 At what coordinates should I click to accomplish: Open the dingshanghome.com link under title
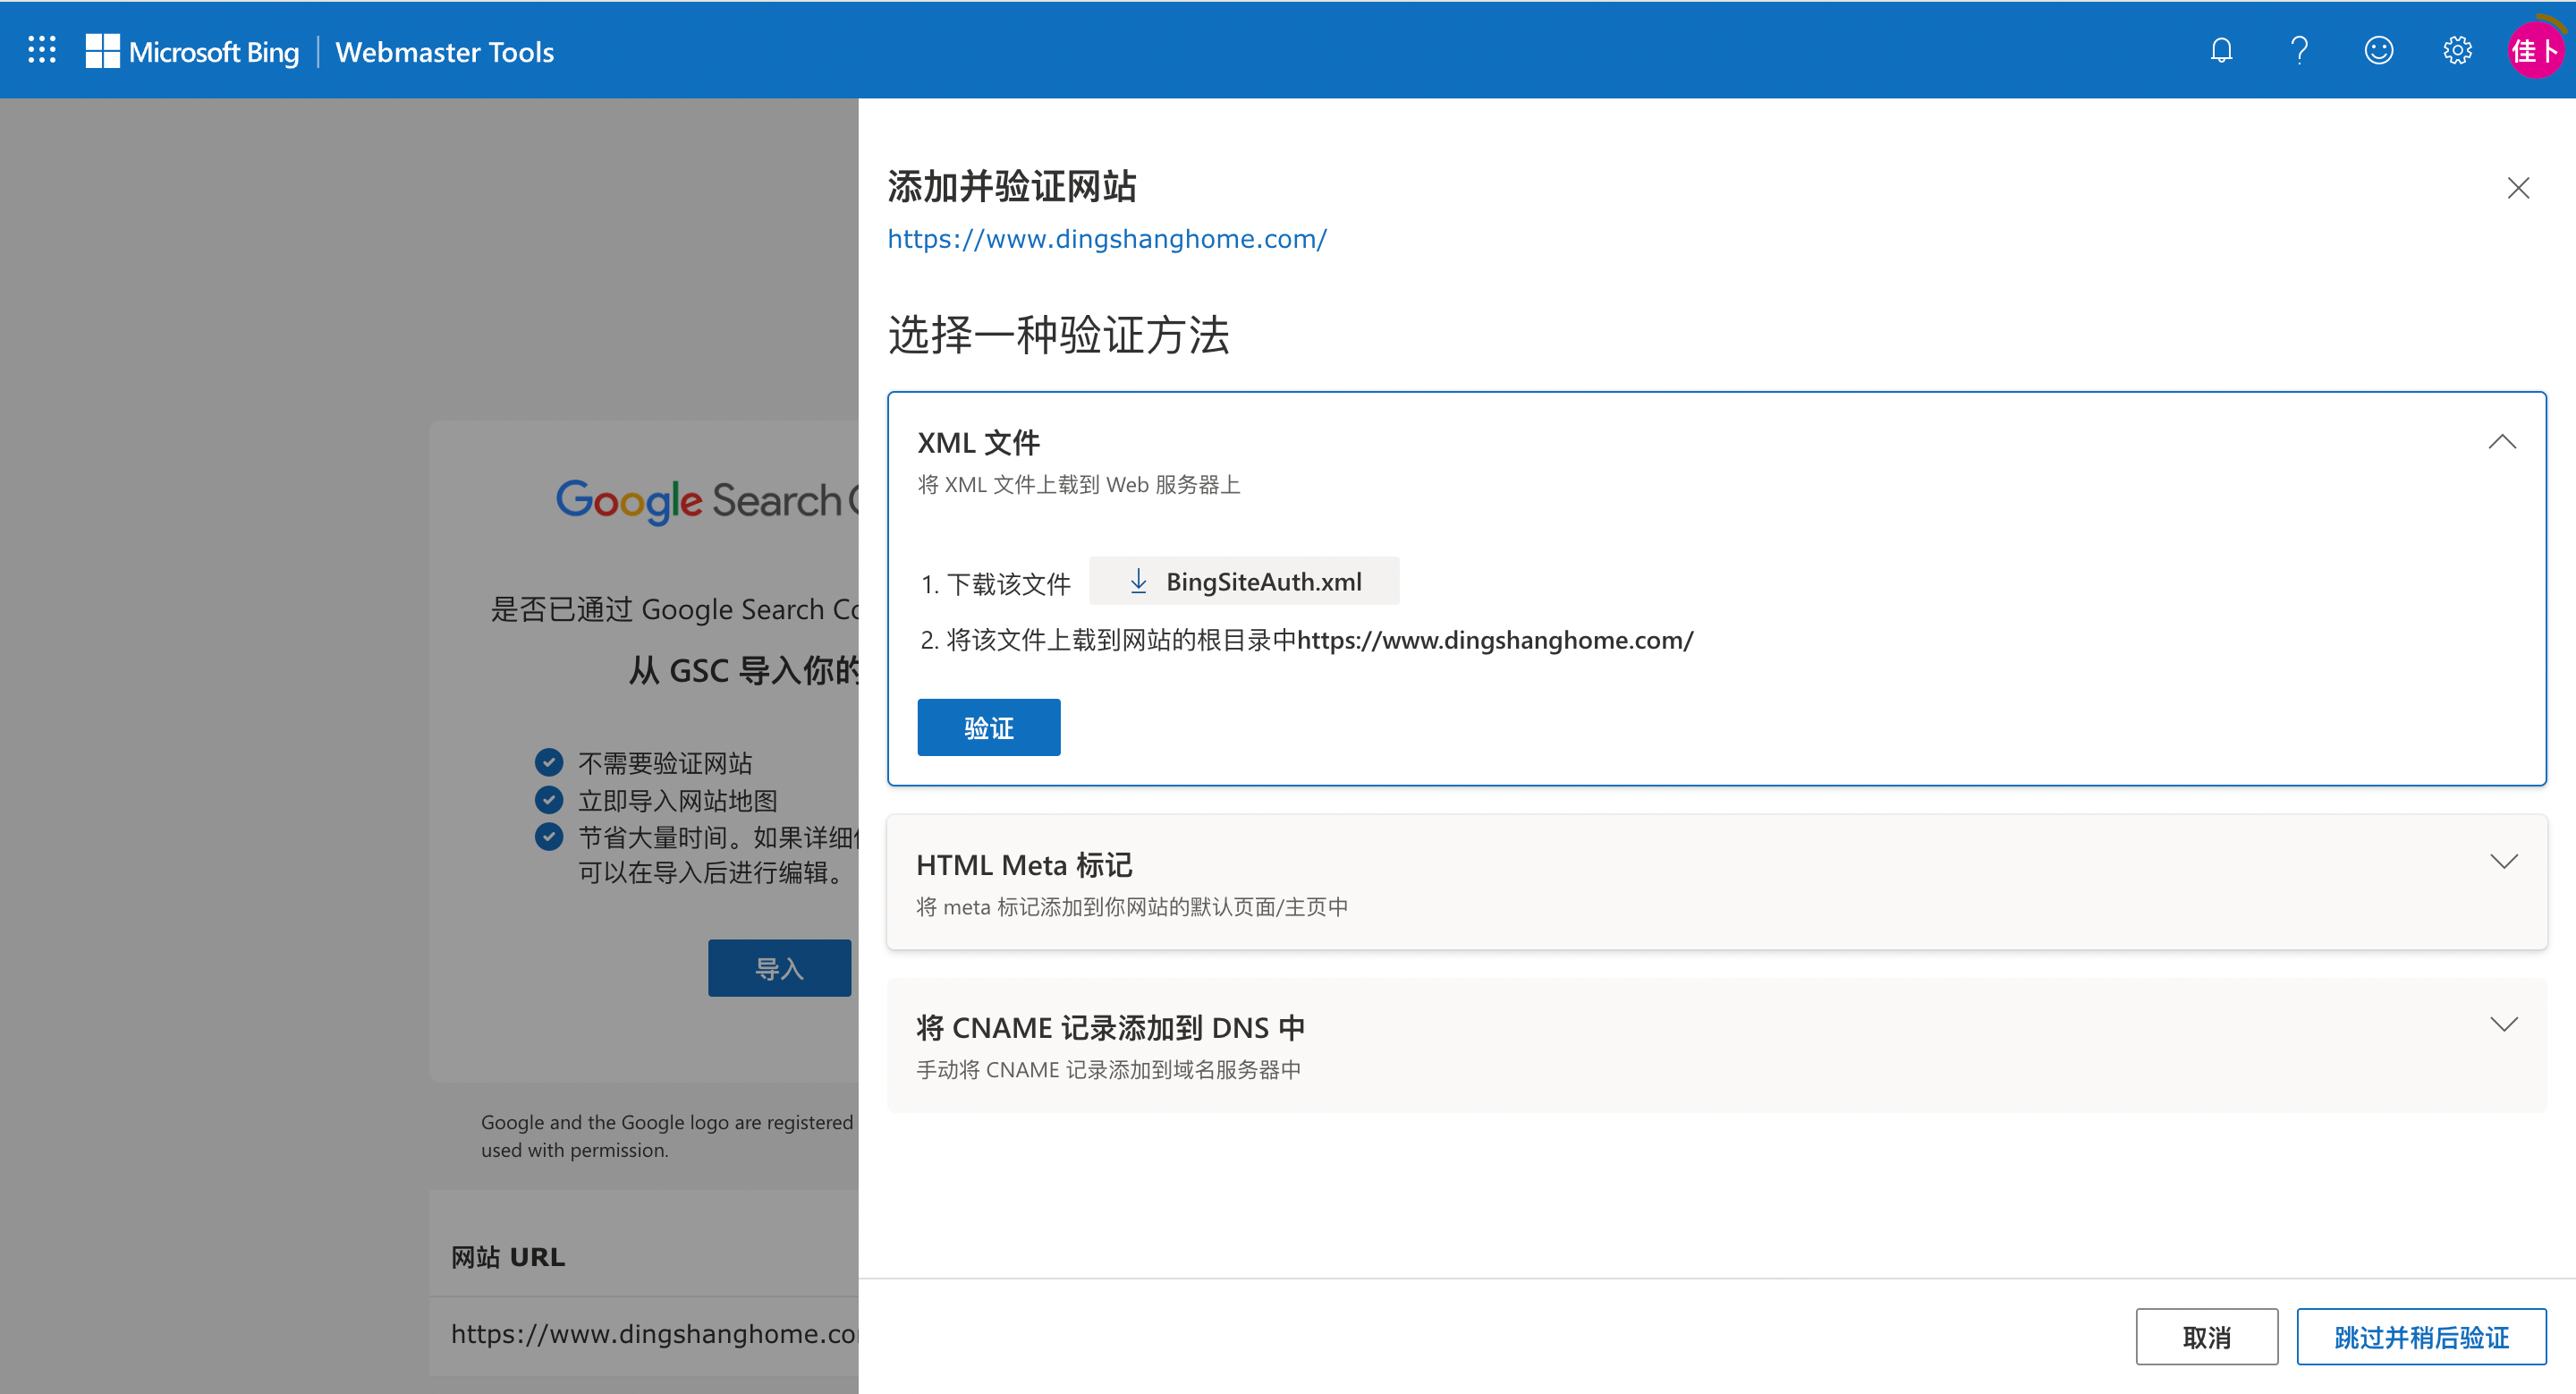(1107, 239)
